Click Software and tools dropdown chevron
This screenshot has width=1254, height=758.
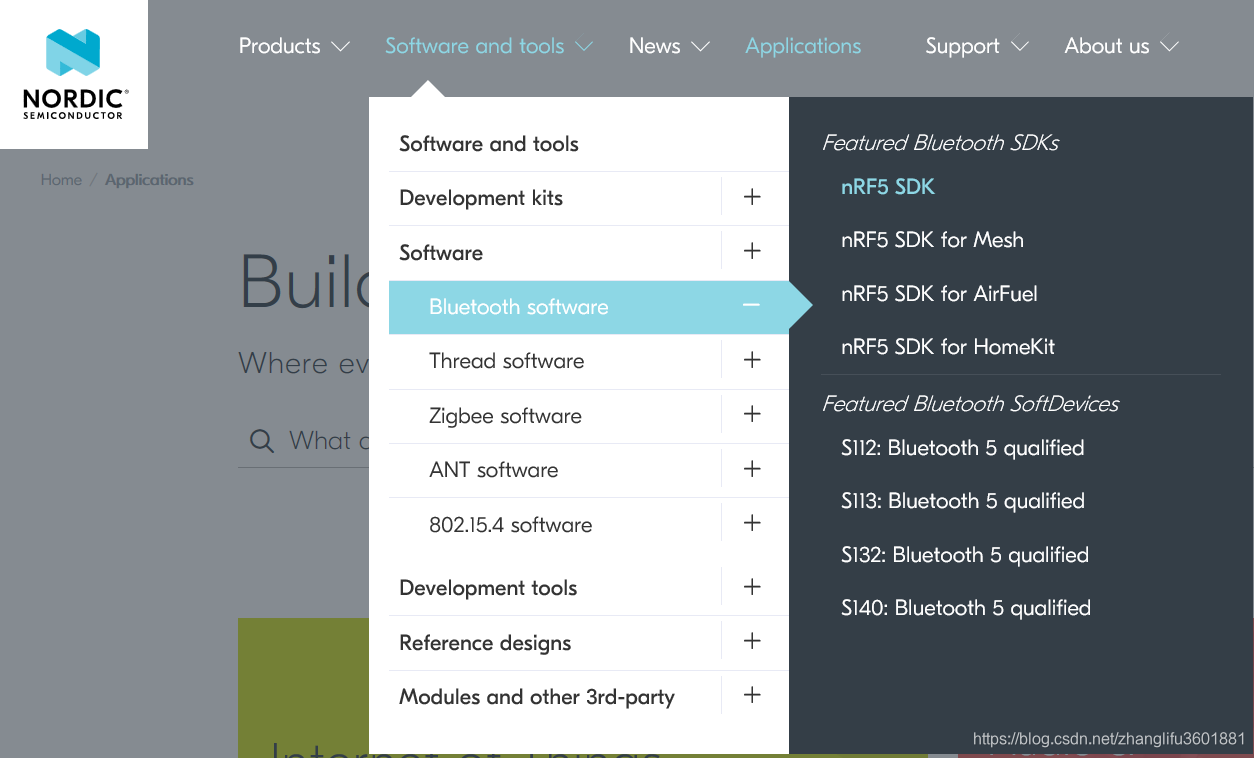584,47
